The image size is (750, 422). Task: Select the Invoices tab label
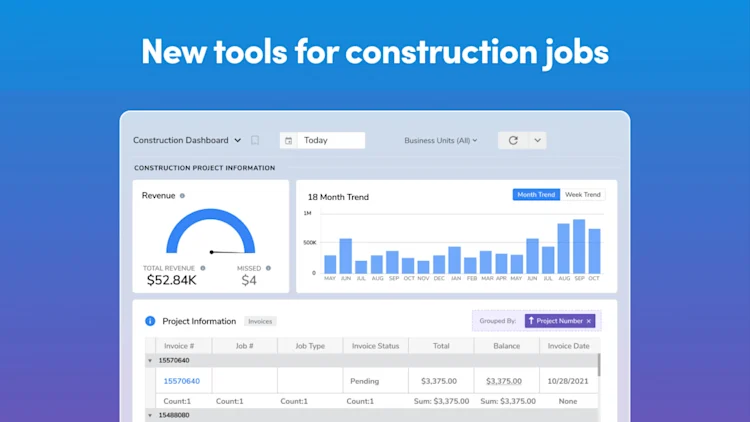[260, 322]
